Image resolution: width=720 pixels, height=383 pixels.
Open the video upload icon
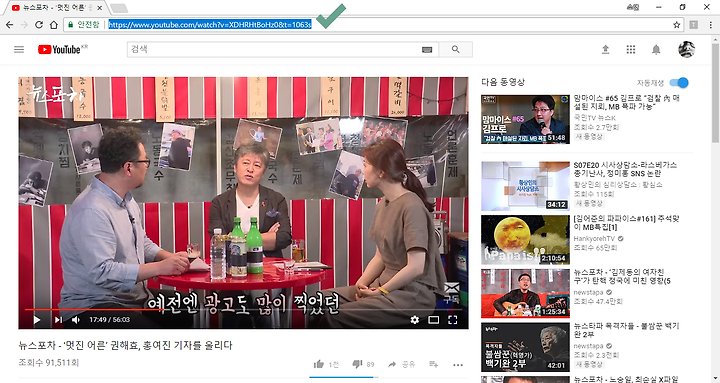(x=606, y=49)
